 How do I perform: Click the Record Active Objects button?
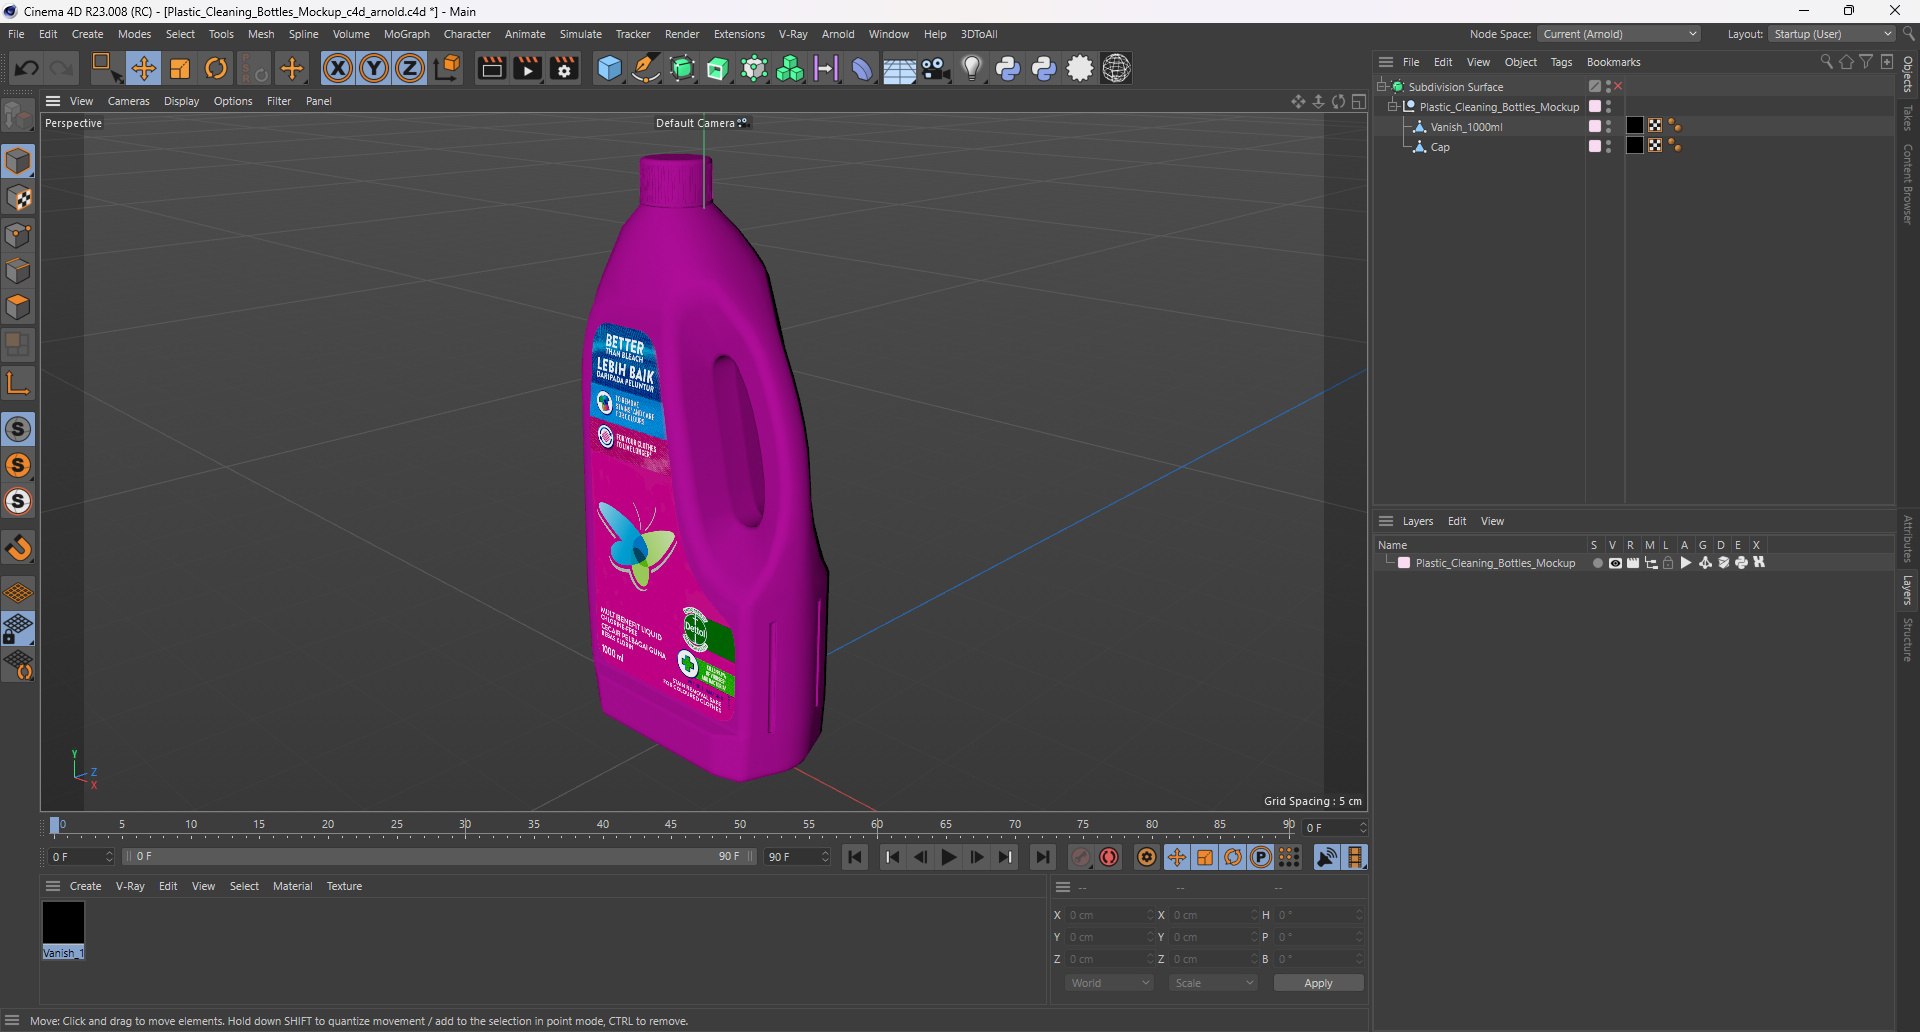[1081, 857]
